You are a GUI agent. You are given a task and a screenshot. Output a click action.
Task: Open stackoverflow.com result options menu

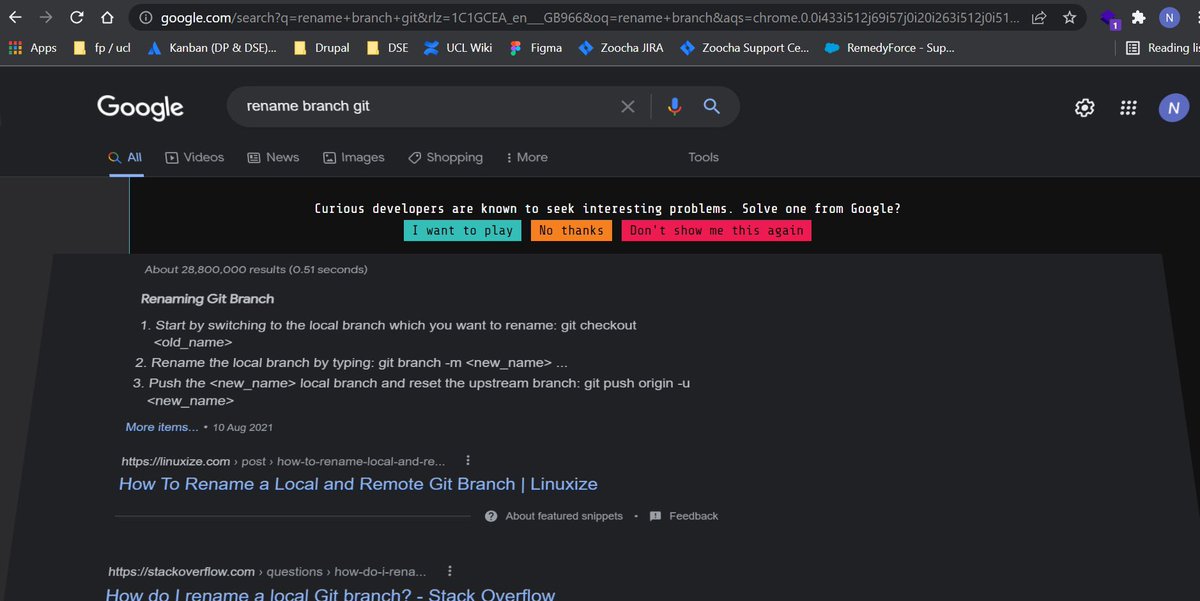tap(450, 572)
